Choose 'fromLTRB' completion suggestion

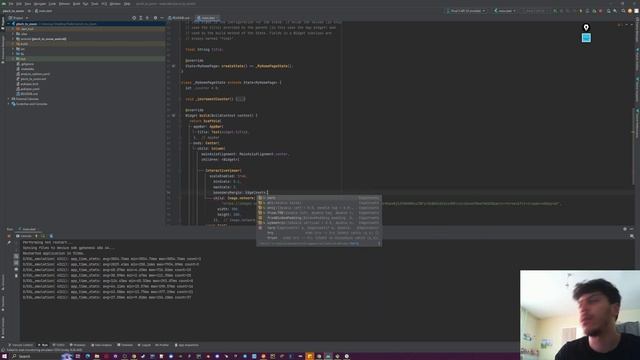(319, 213)
